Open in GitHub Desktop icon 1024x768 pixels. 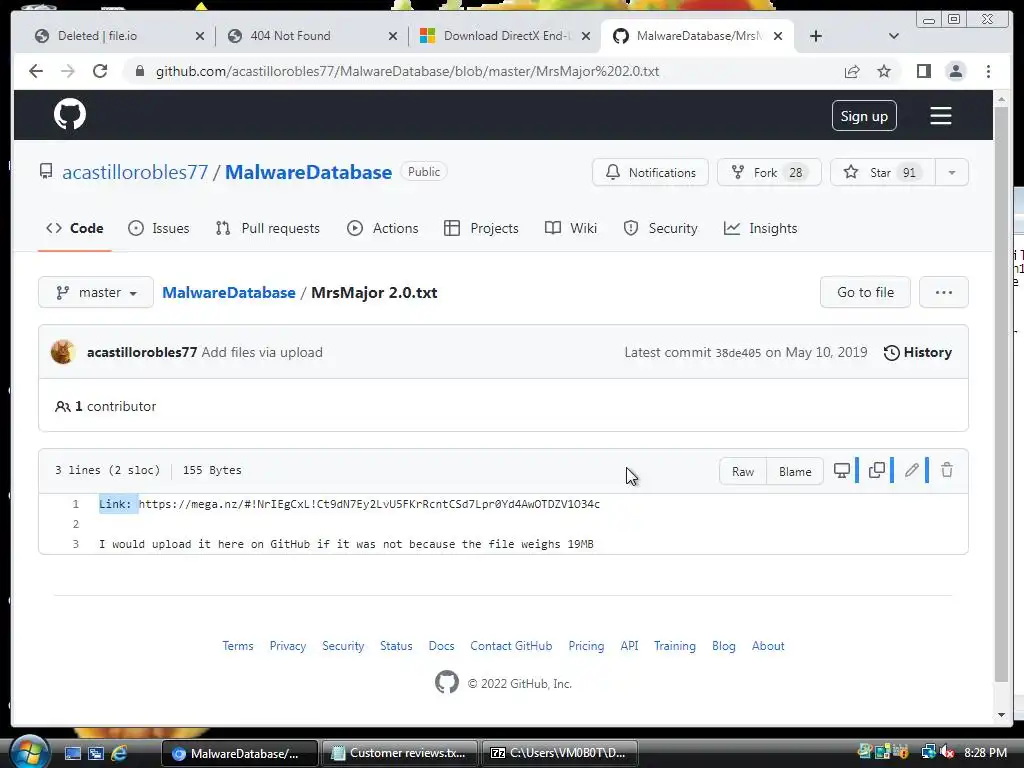click(x=842, y=470)
